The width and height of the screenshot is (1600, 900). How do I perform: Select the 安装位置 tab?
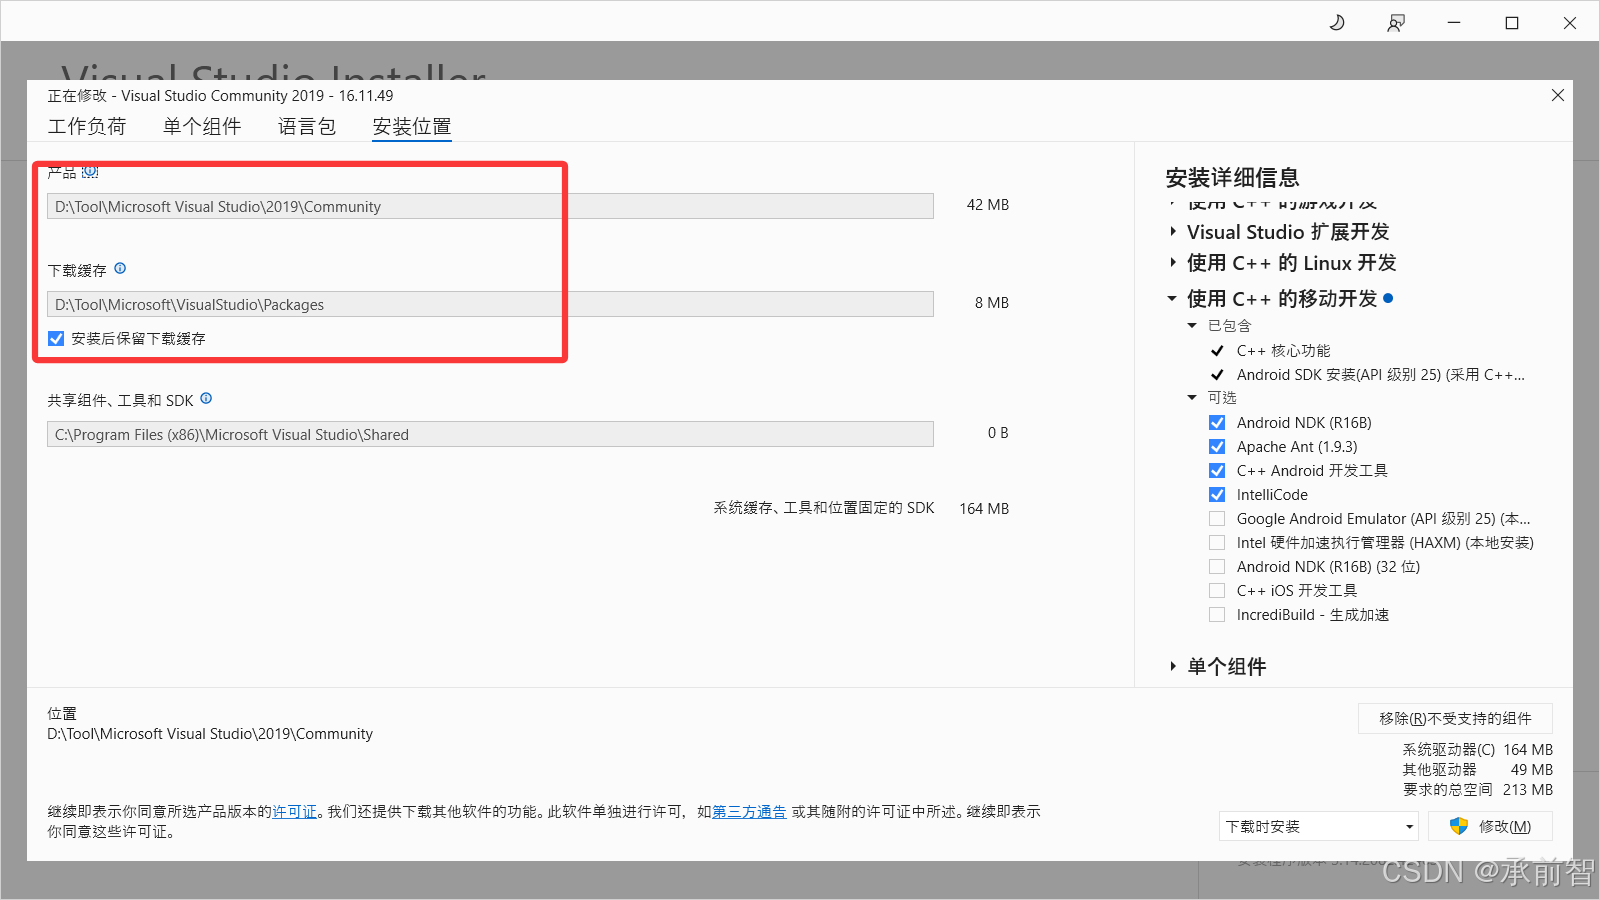[x=412, y=126]
